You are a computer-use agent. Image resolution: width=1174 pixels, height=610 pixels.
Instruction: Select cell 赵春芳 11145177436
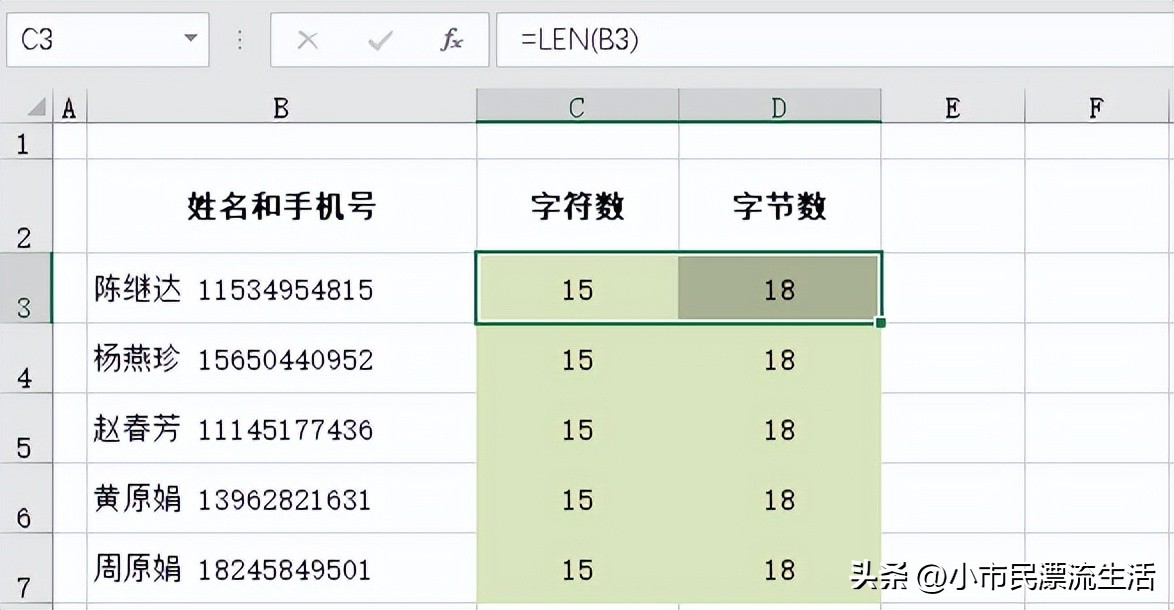point(282,427)
